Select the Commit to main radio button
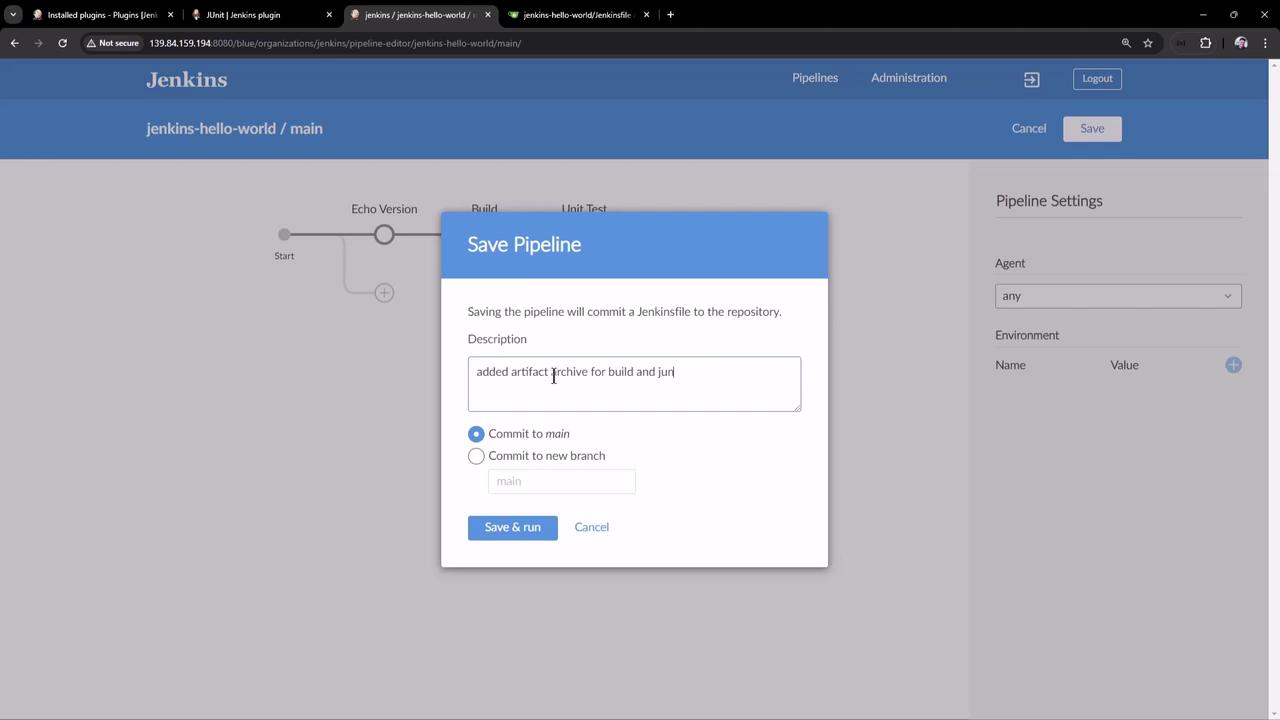The image size is (1280, 720). click(476, 434)
